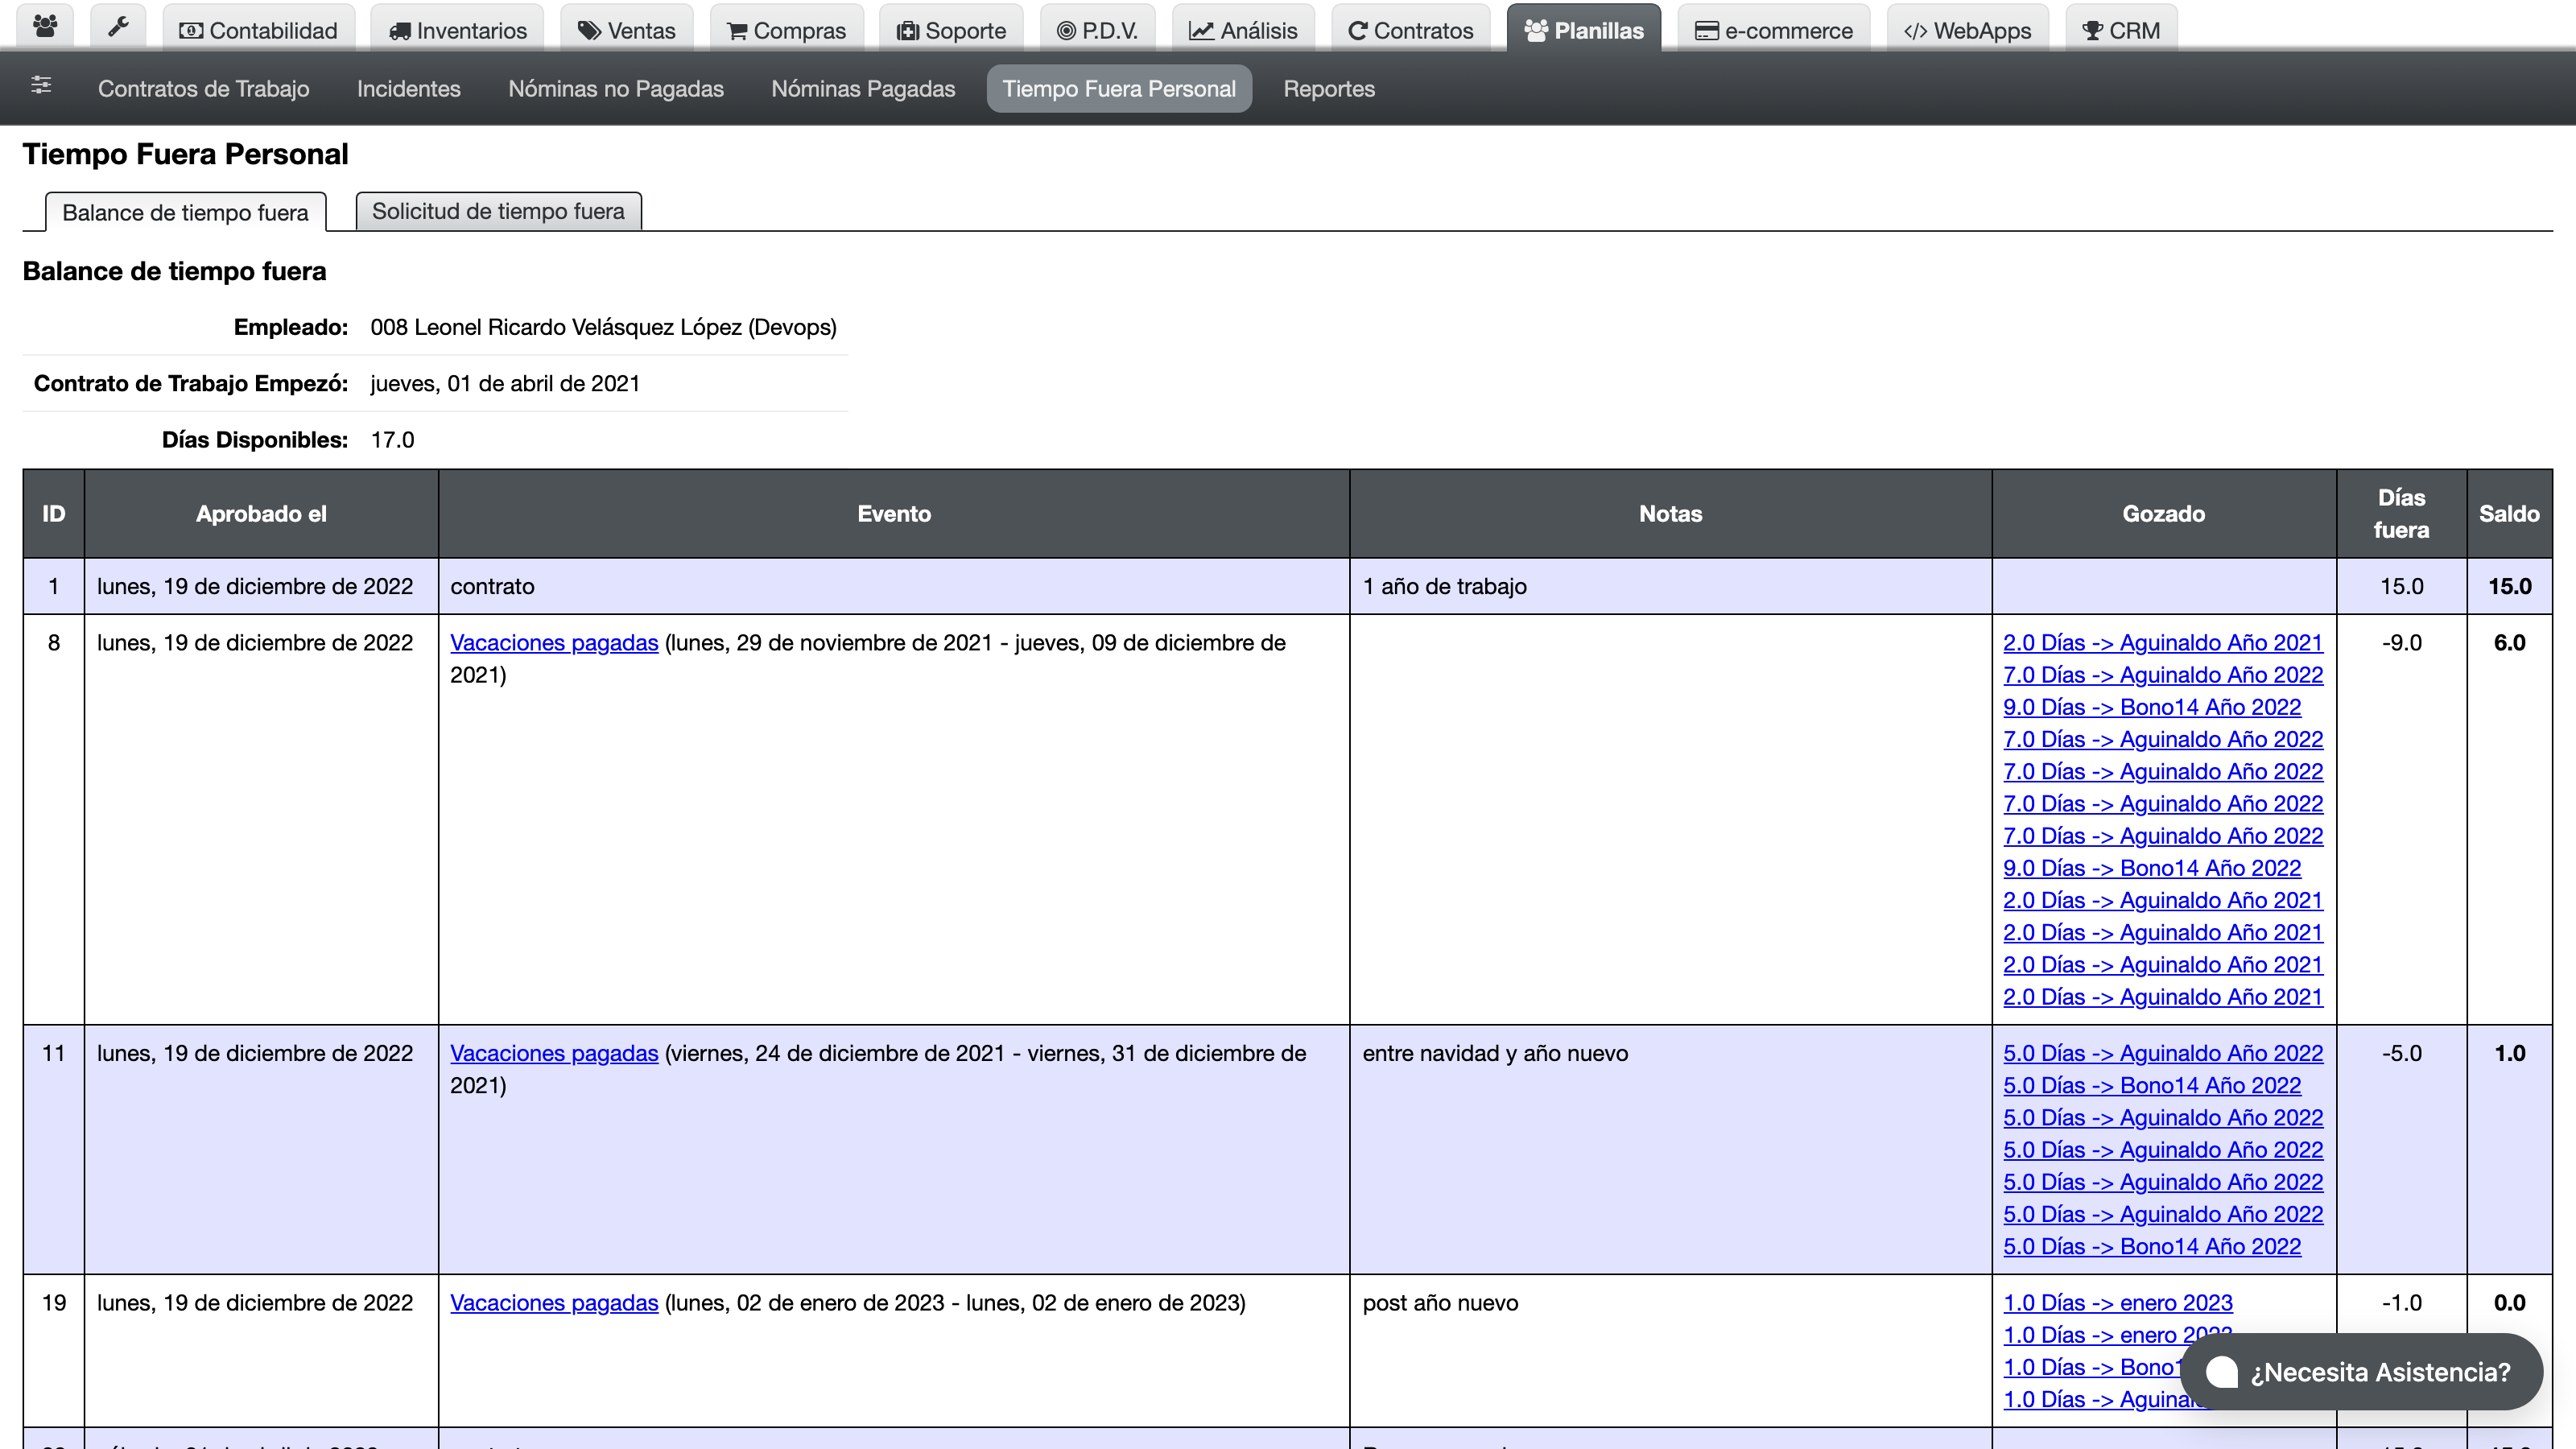Open first '2.0 Días -> Aguinaldo Año 2021' link
Image resolution: width=2576 pixels, height=1449 pixels.
click(2163, 643)
